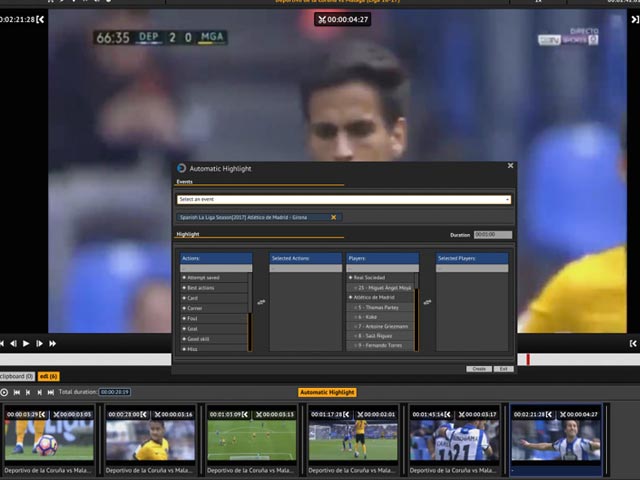This screenshot has width=640, height=480.
Task: Select the free-kick clip at 00:01:17:28
Action: coord(353,440)
